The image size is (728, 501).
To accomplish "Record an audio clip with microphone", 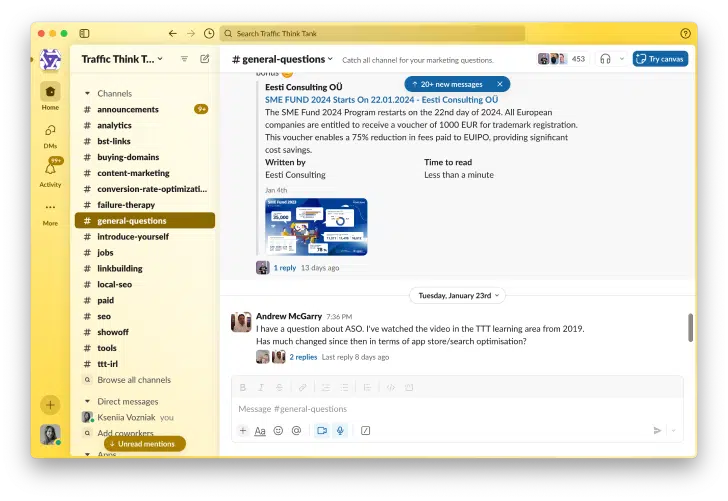I will pos(340,431).
